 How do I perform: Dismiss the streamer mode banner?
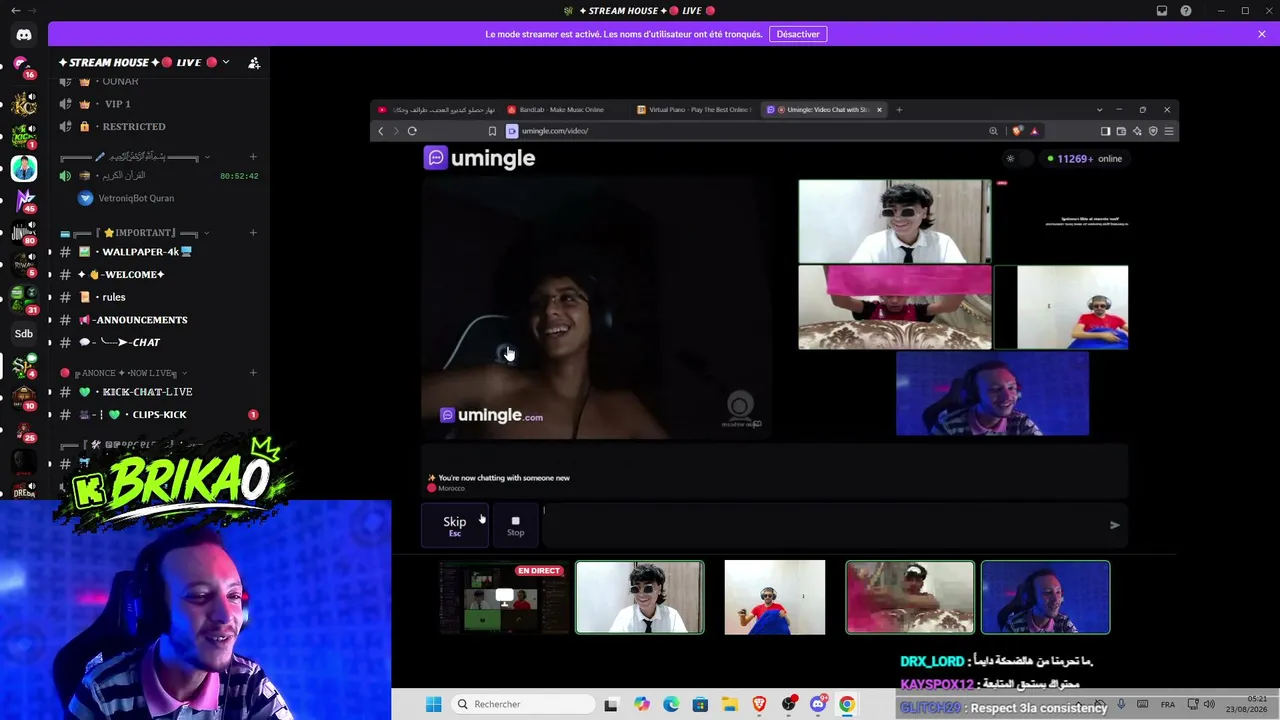coord(1262,34)
